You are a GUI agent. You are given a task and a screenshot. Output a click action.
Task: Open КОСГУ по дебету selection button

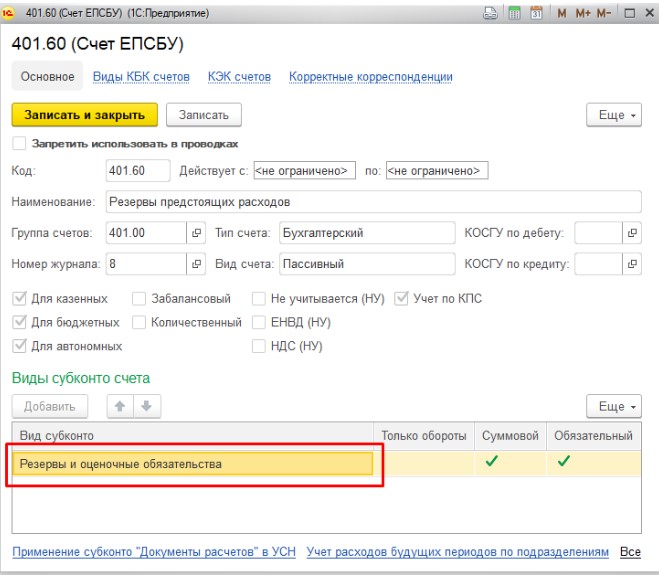[x=631, y=233]
